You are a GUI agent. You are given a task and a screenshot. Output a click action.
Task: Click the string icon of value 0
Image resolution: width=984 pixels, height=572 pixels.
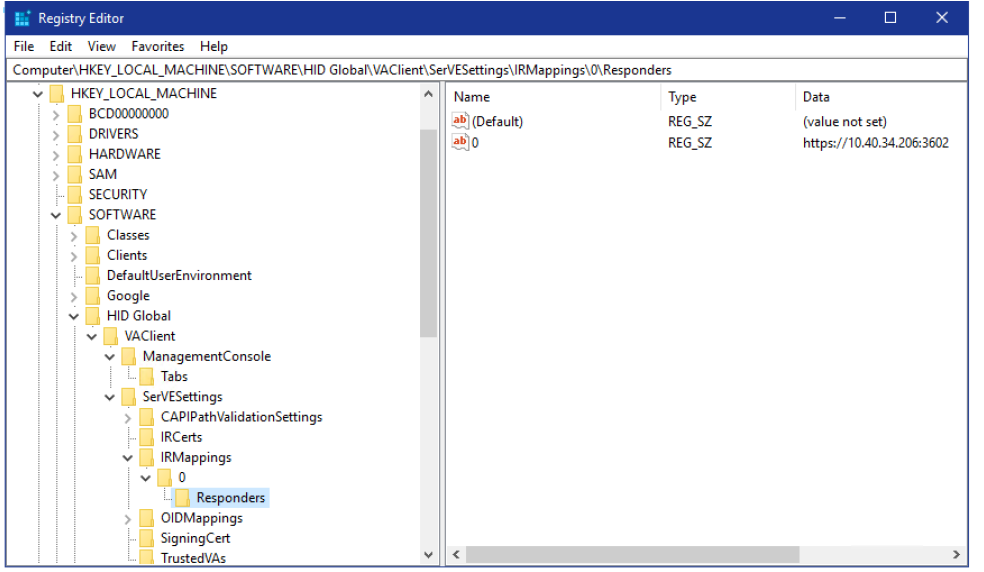click(460, 142)
